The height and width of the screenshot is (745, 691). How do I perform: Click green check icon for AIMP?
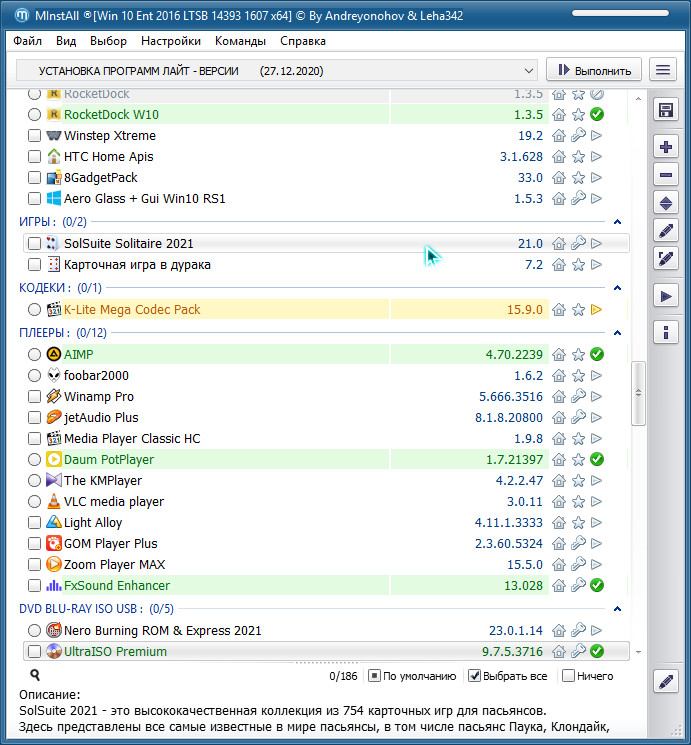596,354
